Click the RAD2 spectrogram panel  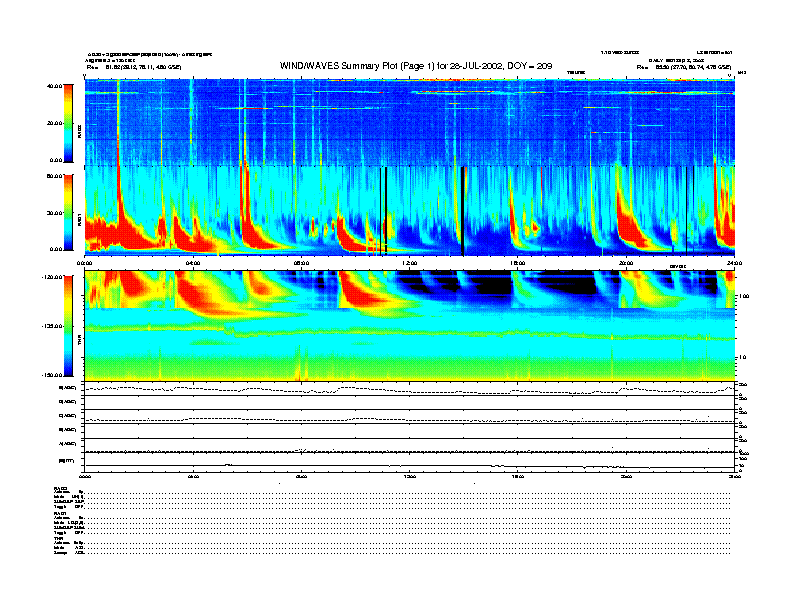click(410, 122)
